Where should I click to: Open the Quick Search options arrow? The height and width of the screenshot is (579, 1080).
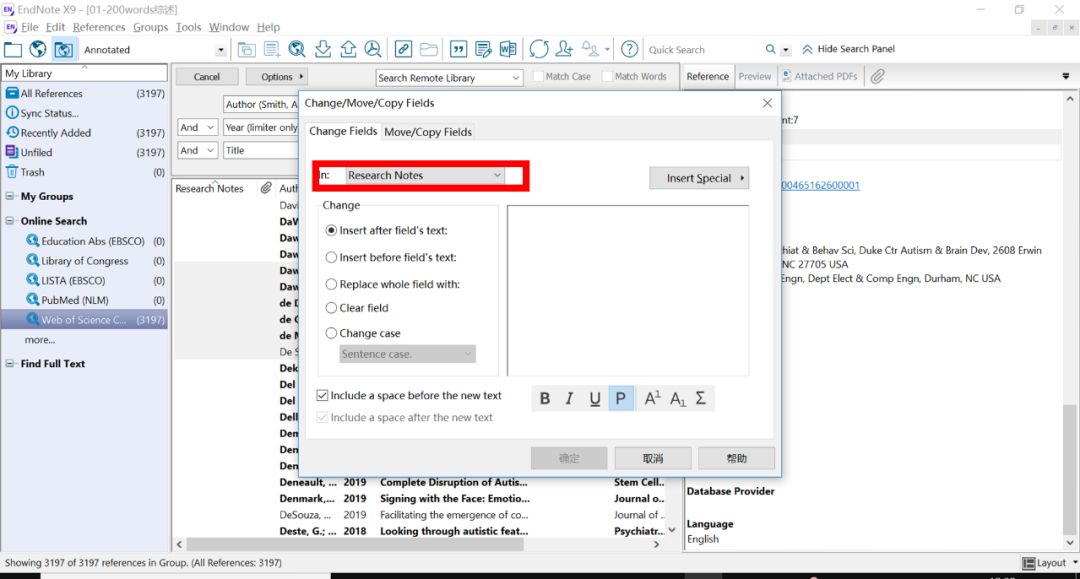(786, 50)
